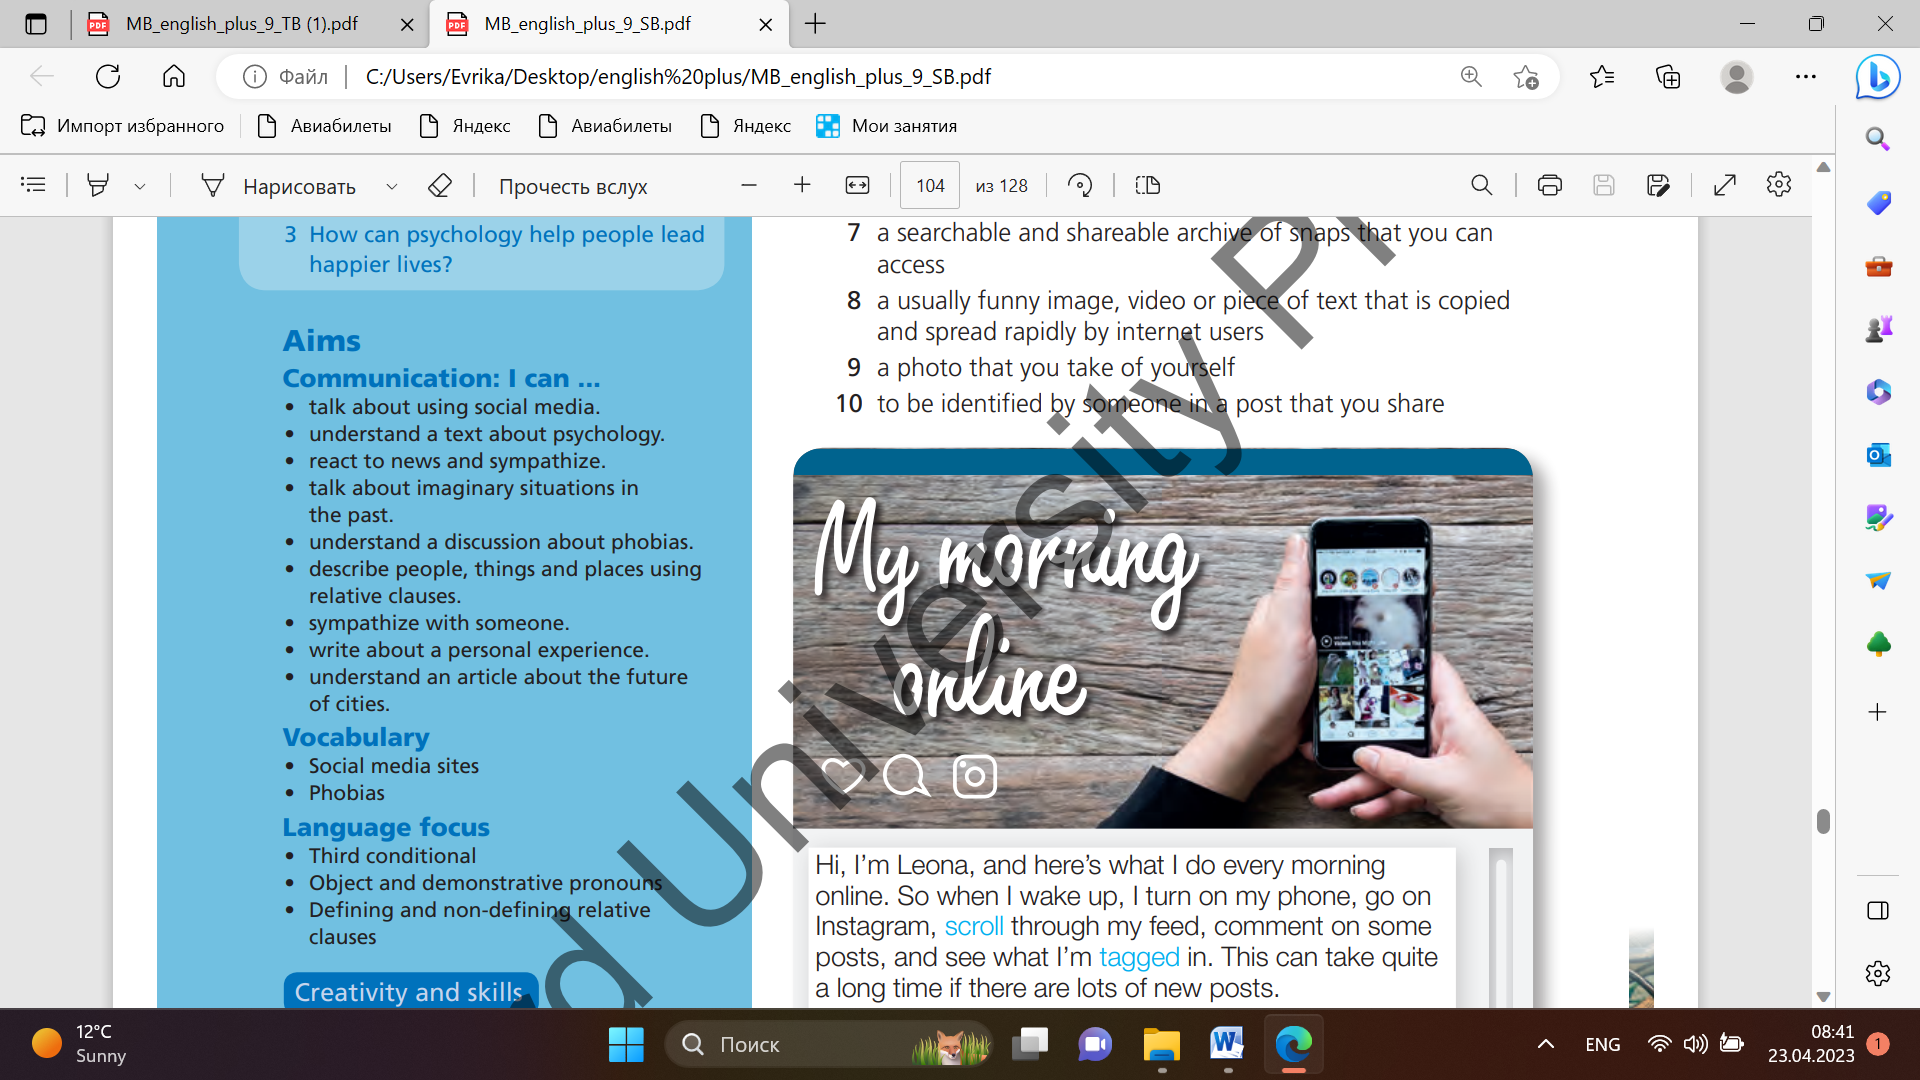Select the eraser tool in PDF toolbar

tap(439, 185)
